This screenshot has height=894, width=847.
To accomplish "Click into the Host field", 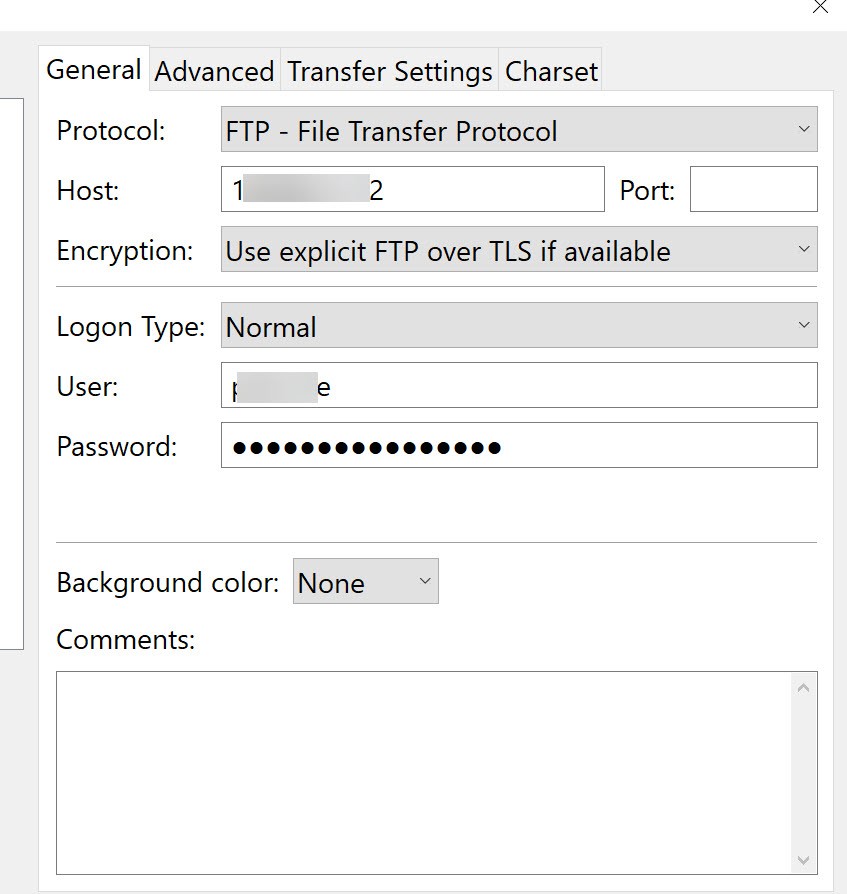I will tap(412, 189).
